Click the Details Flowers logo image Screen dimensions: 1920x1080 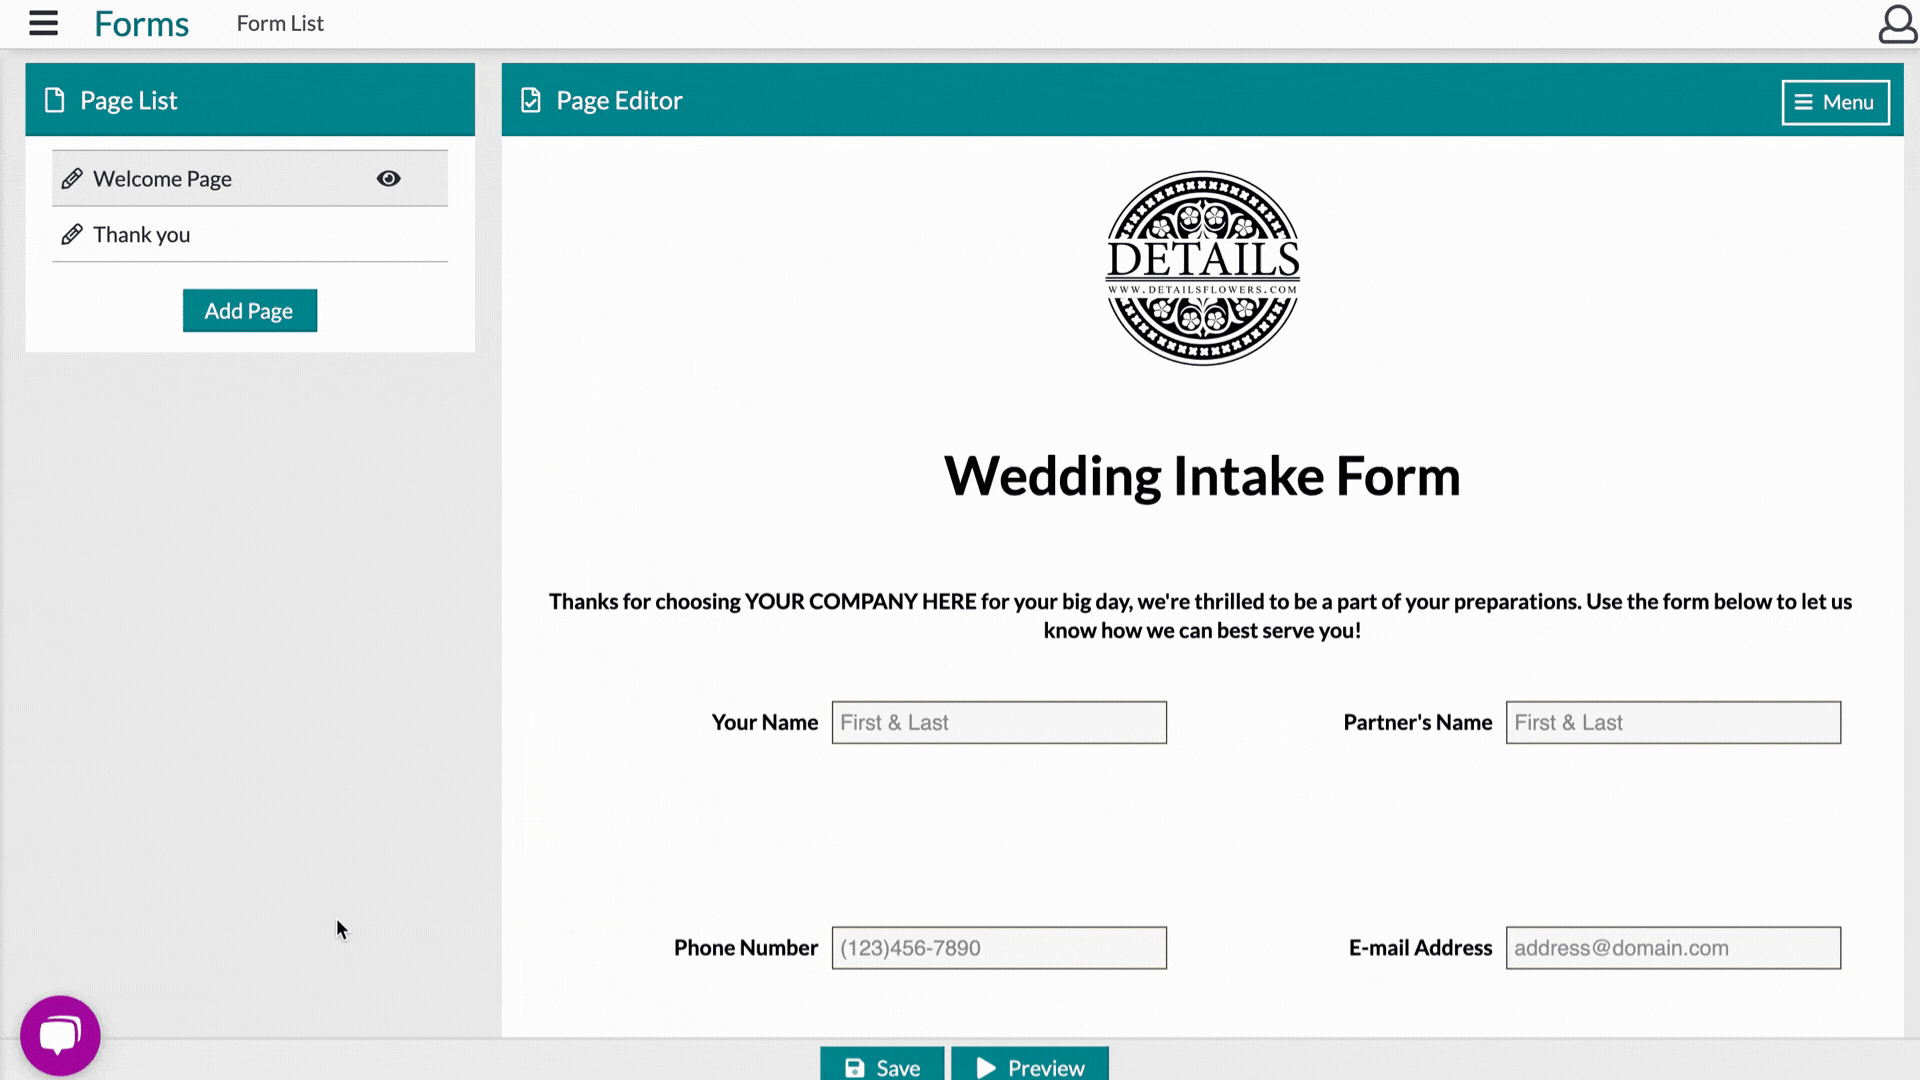1202,268
